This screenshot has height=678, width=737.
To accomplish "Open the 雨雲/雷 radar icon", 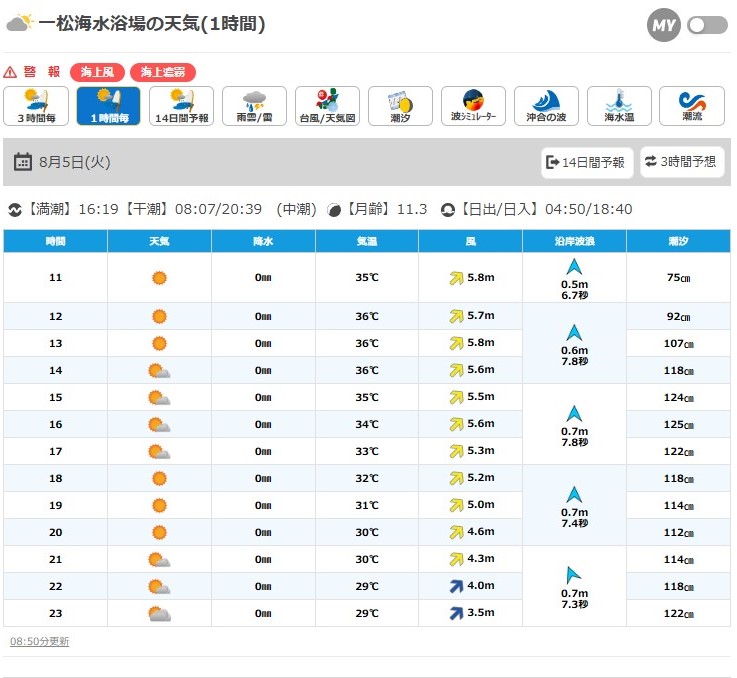I will pyautogui.click(x=254, y=106).
